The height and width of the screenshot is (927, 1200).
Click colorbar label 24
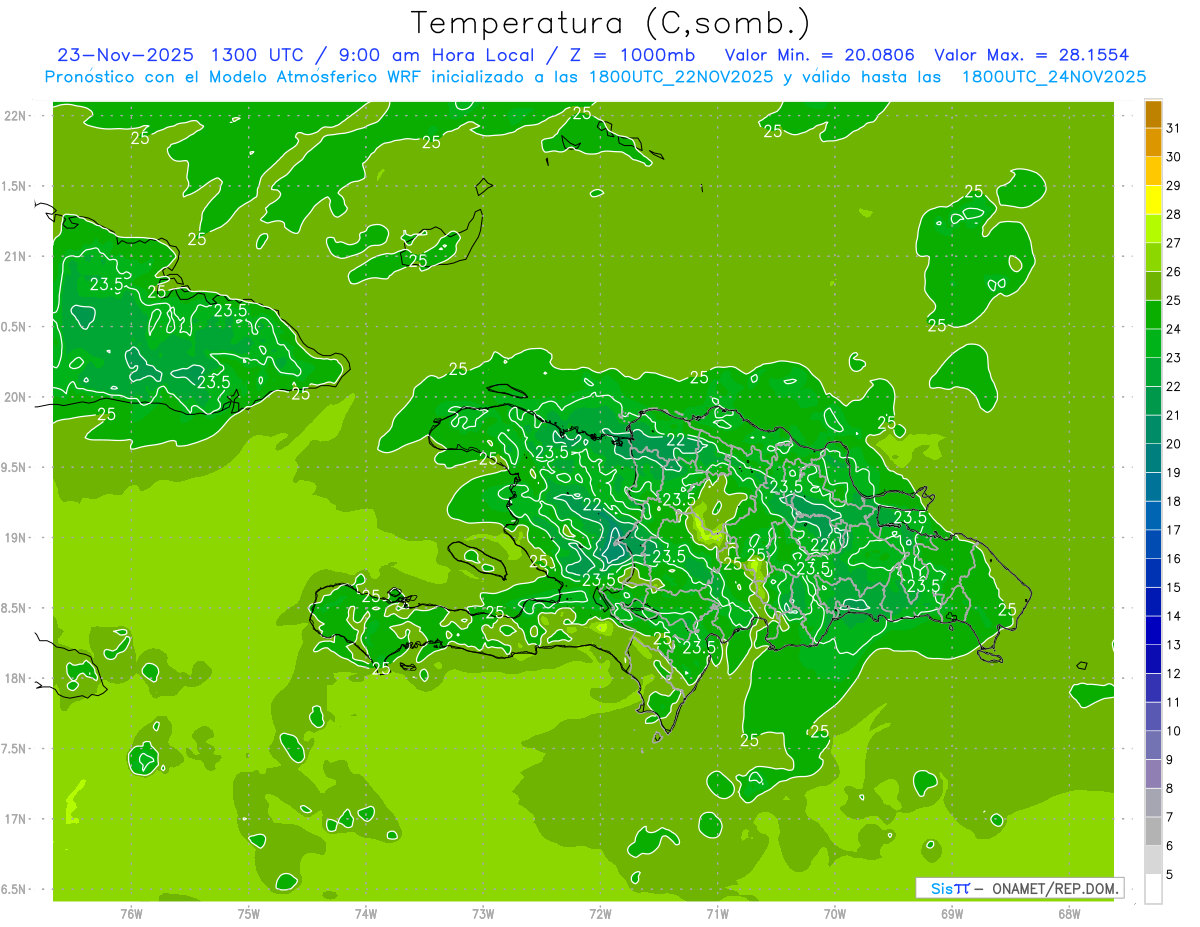(x=1173, y=329)
